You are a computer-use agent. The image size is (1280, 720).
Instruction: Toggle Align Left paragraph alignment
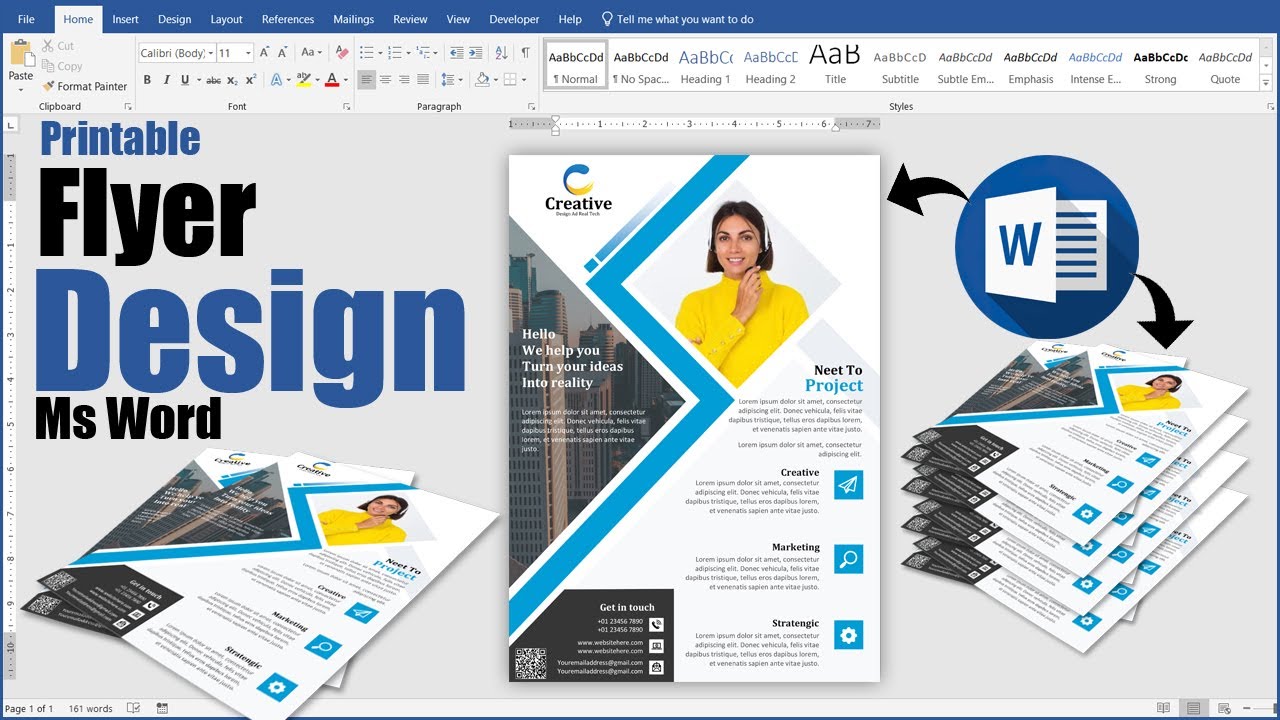pos(367,80)
